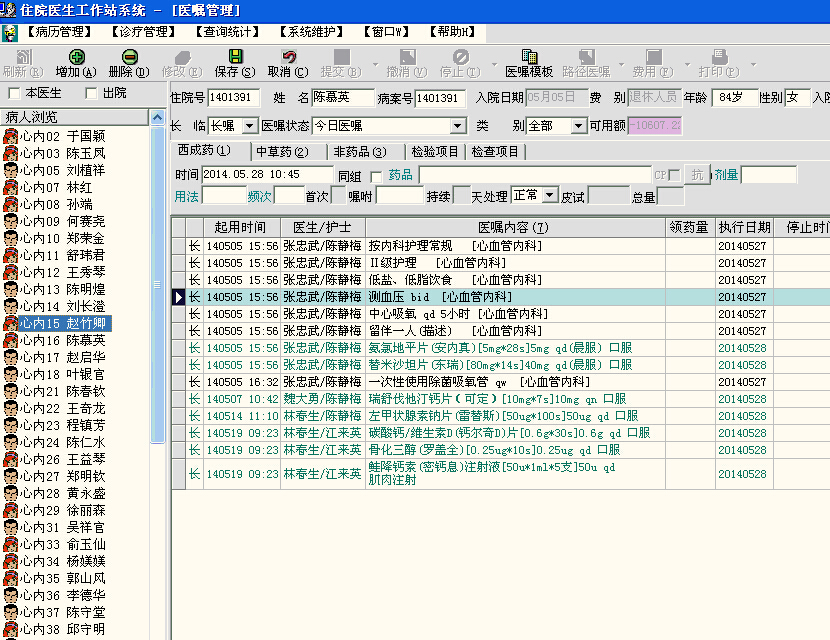Image resolution: width=830 pixels, height=640 pixels.
Task: Open the 诊疗管理 menu
Action: [x=142, y=32]
